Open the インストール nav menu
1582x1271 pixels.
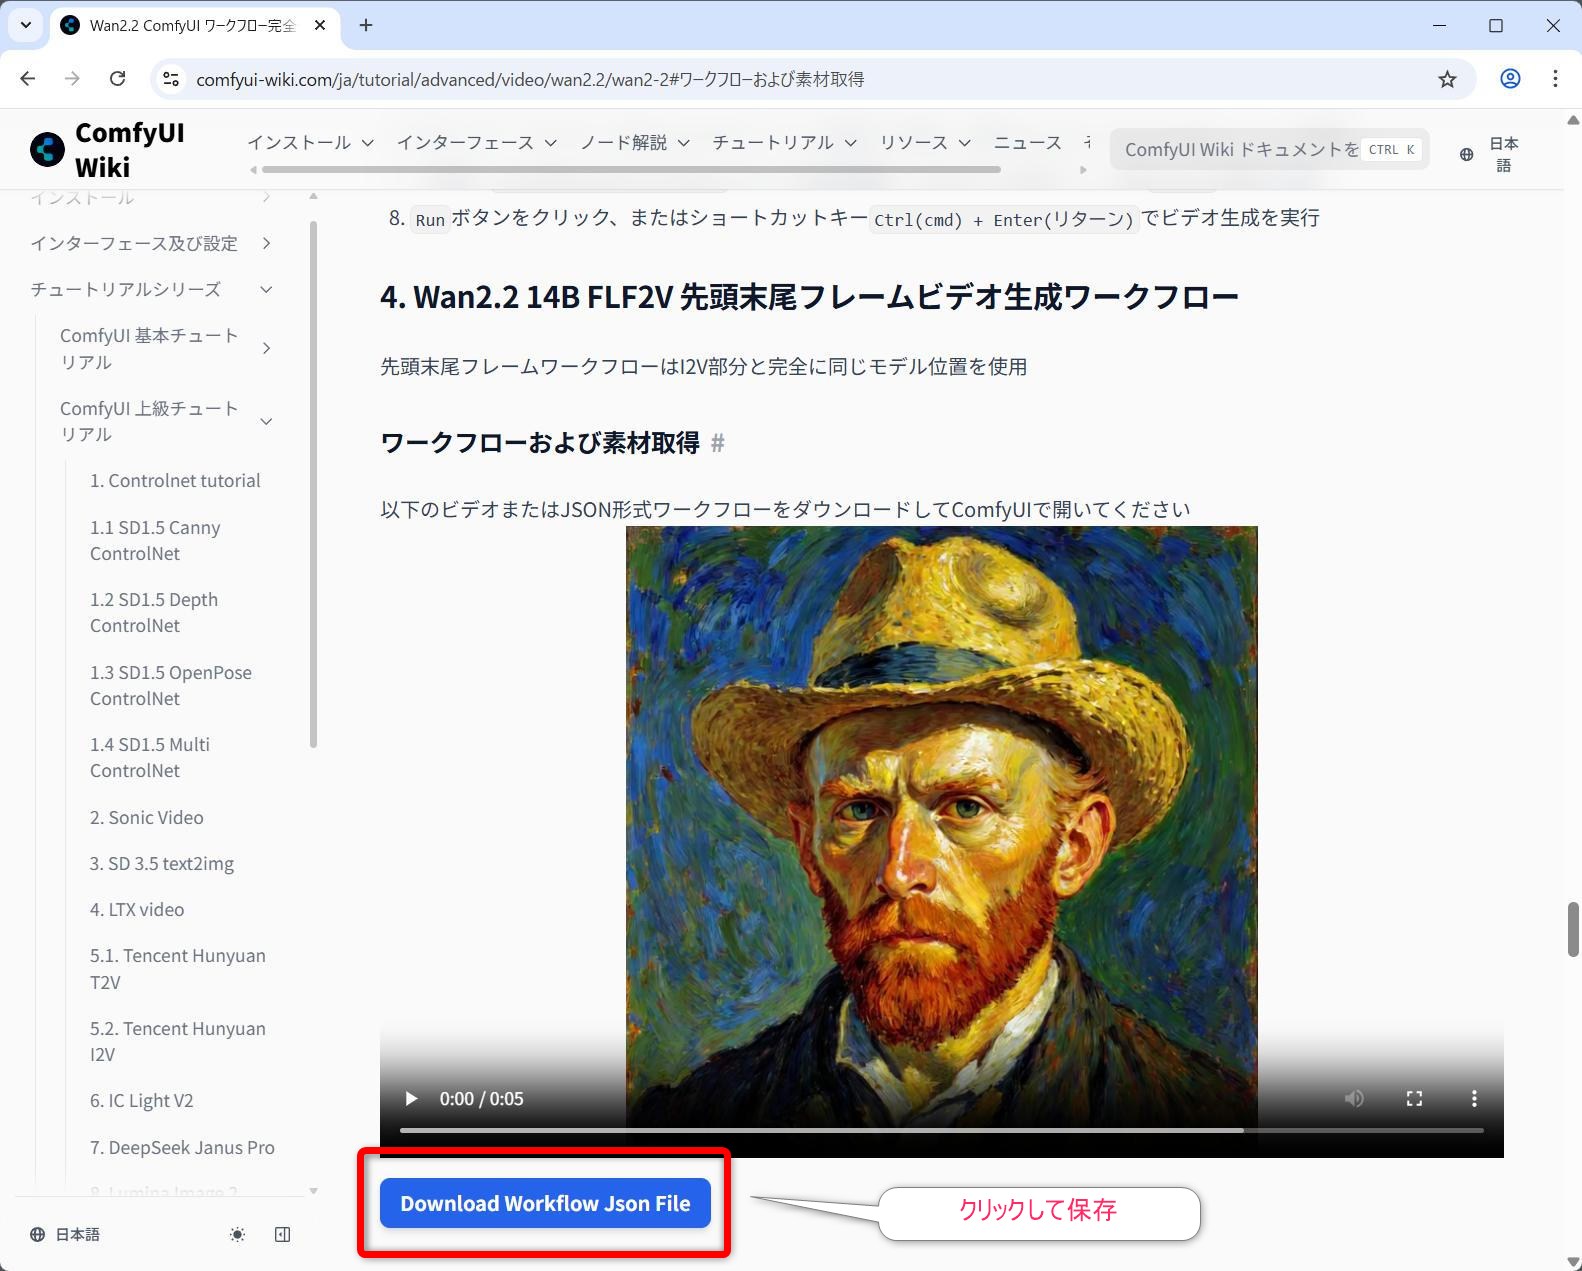[x=310, y=143]
